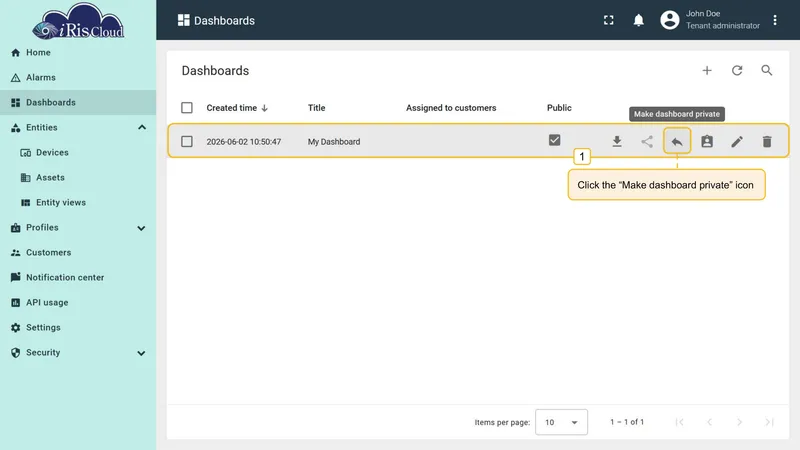Go to first page button
The width and height of the screenshot is (800, 450).
click(x=679, y=422)
